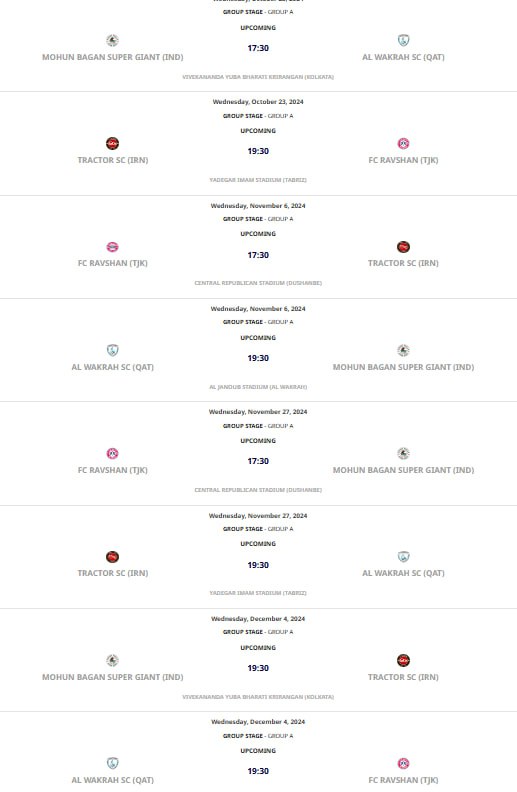This screenshot has width=517, height=792.
Task: Click Mohun Bagan crest in 17:30 Kolkata match
Action: (112, 40)
